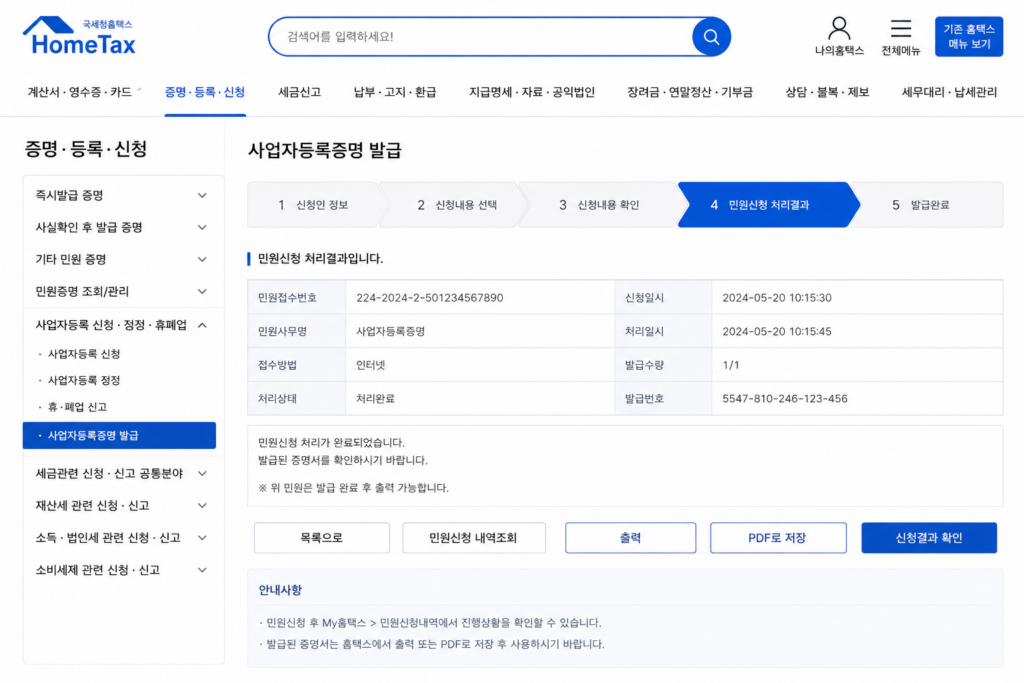The width and height of the screenshot is (1024, 683).
Task: Select step 4 민원신청 처리결과
Action: click(768, 205)
